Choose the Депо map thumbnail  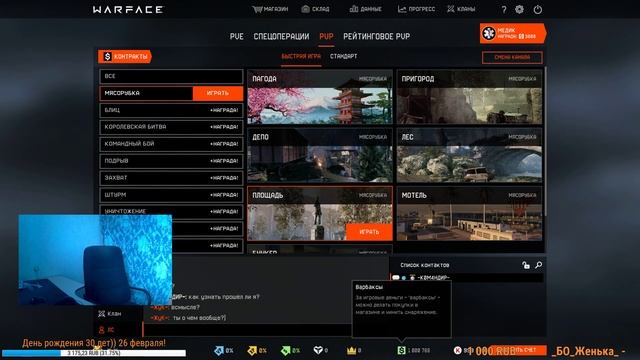(x=320, y=156)
